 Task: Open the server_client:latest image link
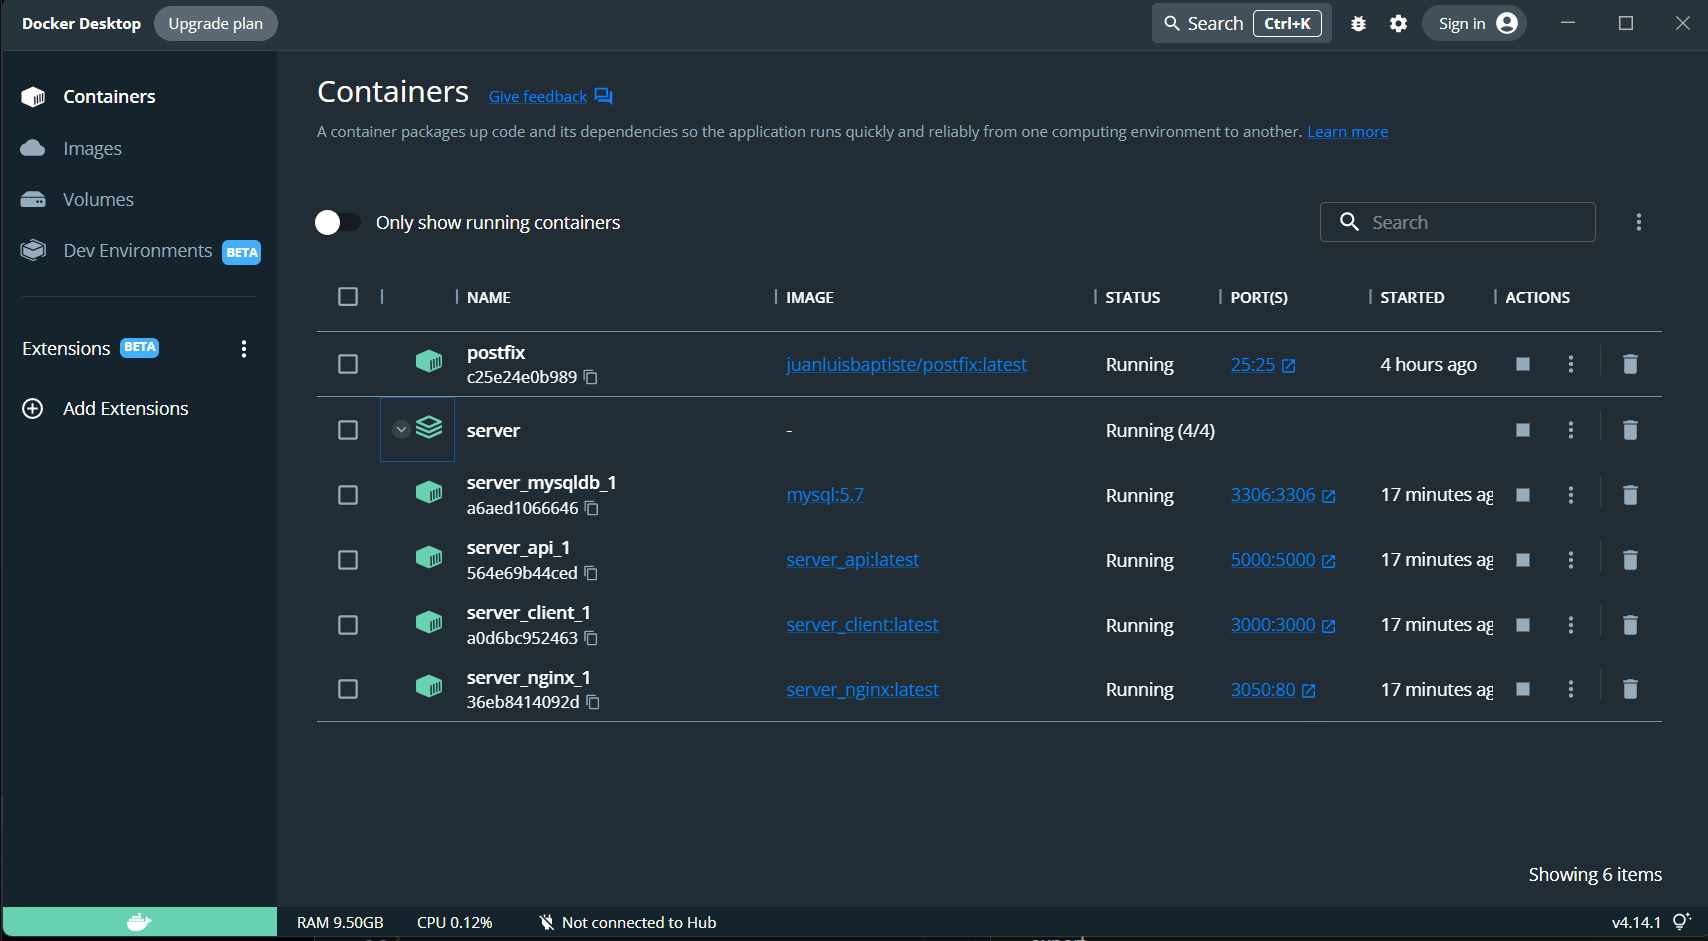[862, 625]
